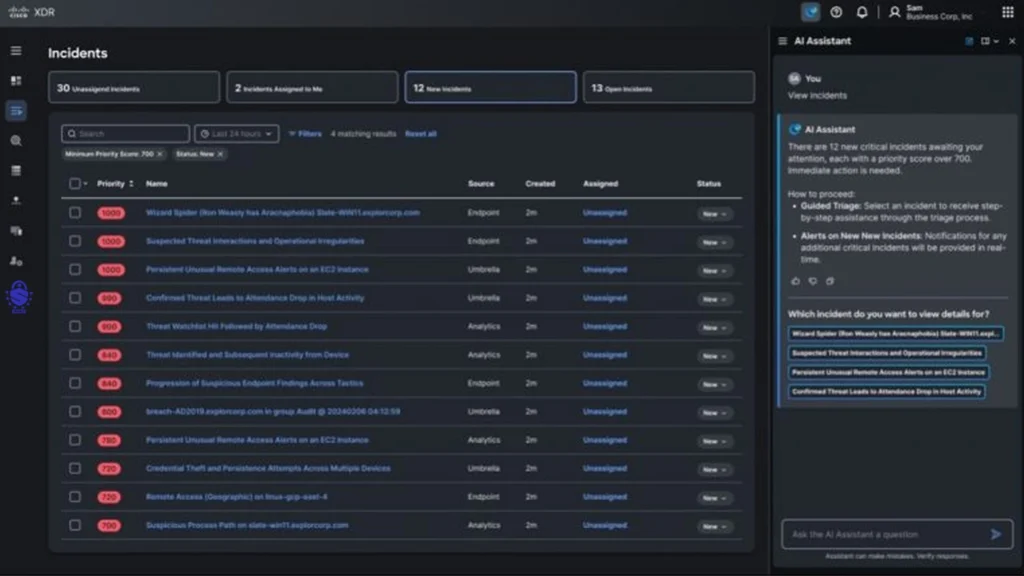Copy the AI Assistant response
This screenshot has height=576, width=1024.
pos(830,281)
